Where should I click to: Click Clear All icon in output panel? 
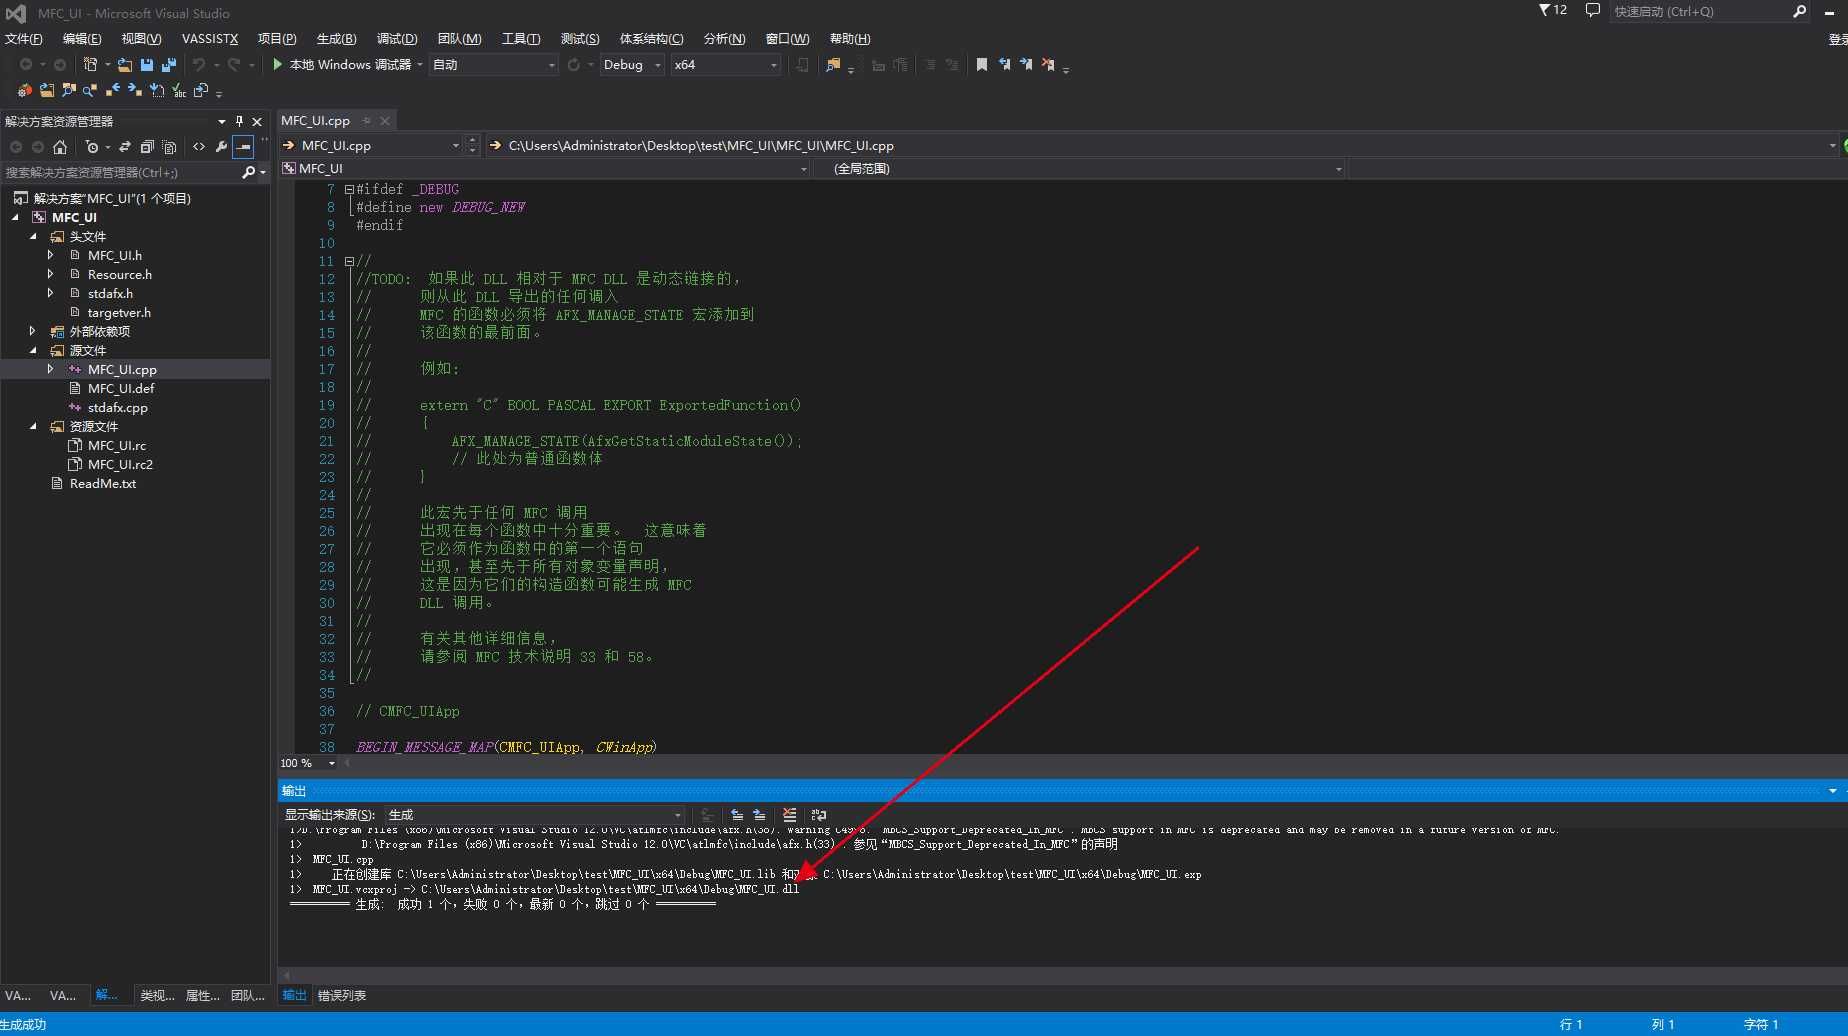790,815
